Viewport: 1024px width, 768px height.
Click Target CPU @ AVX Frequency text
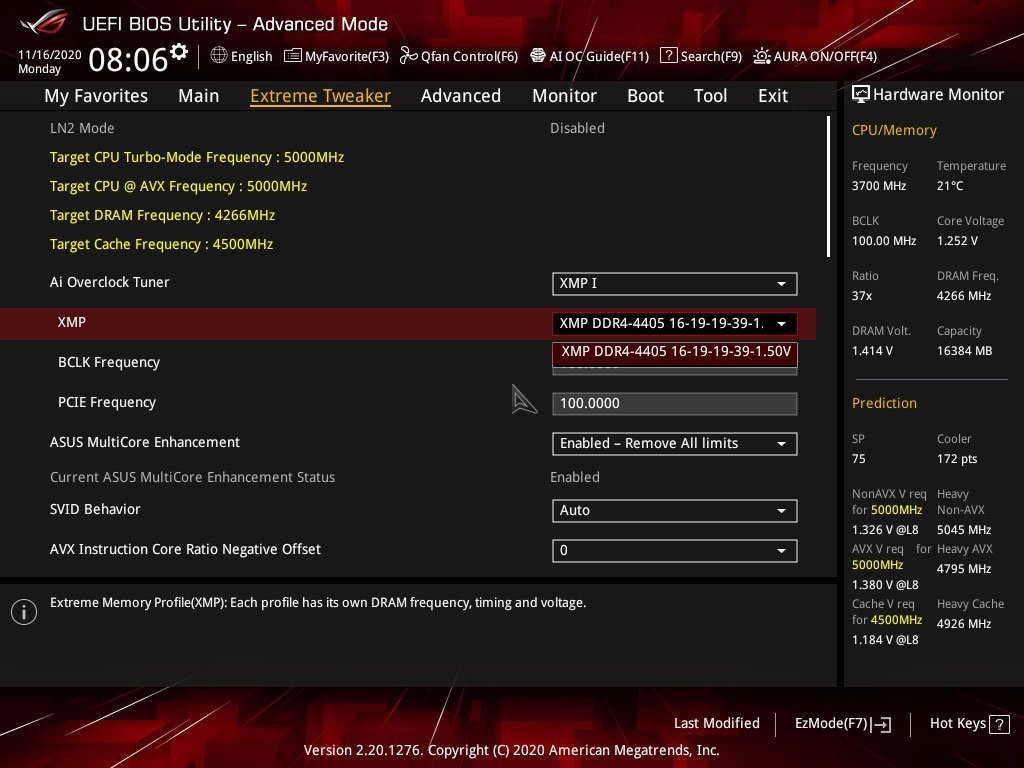click(178, 185)
